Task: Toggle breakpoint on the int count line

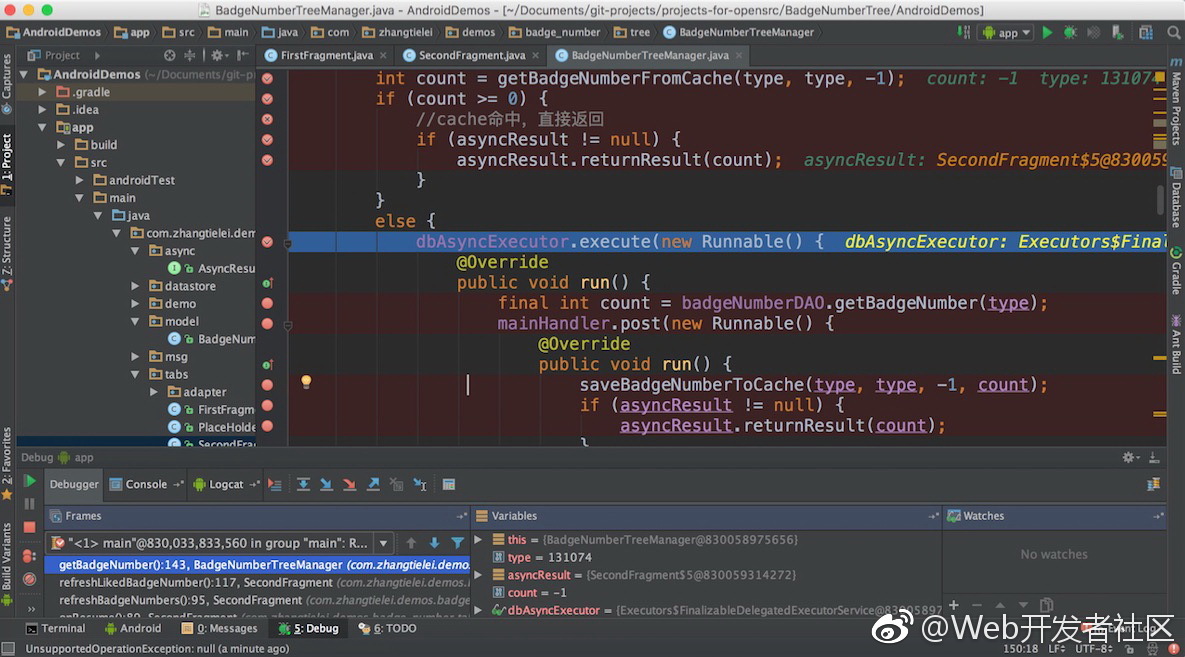Action: [267, 79]
